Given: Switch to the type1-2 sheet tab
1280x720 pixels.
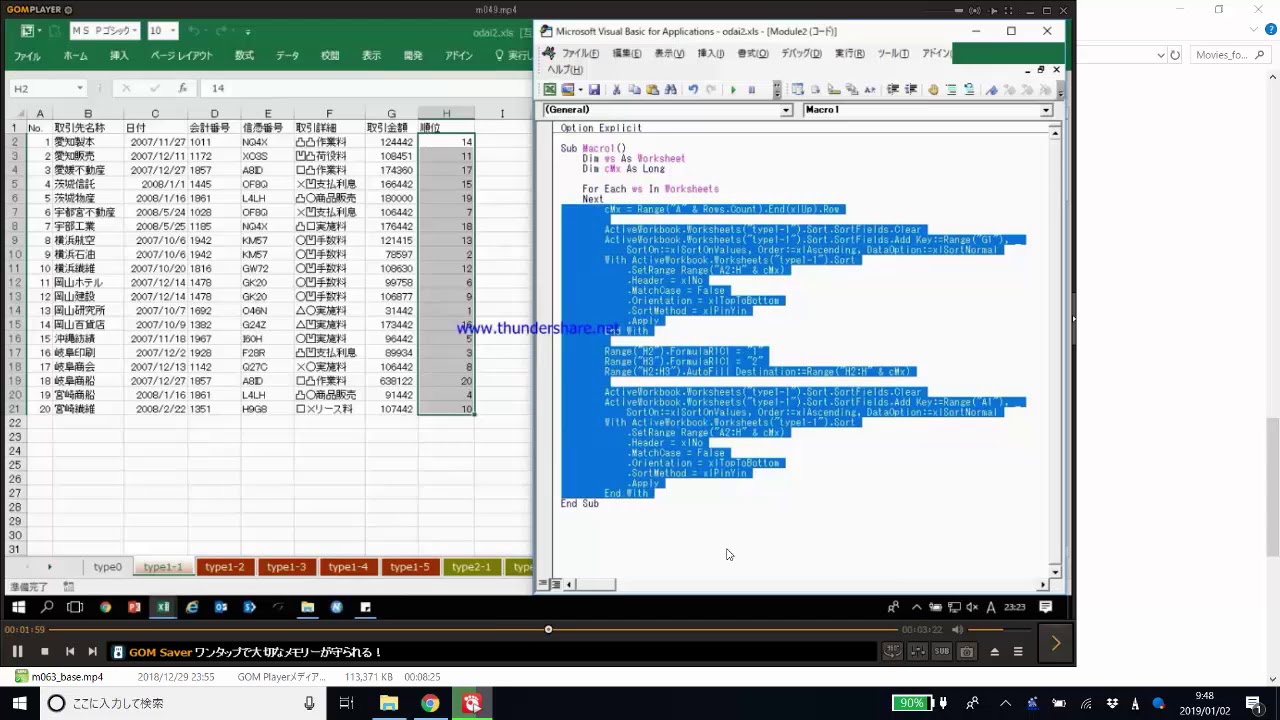Looking at the screenshot, I should point(224,567).
